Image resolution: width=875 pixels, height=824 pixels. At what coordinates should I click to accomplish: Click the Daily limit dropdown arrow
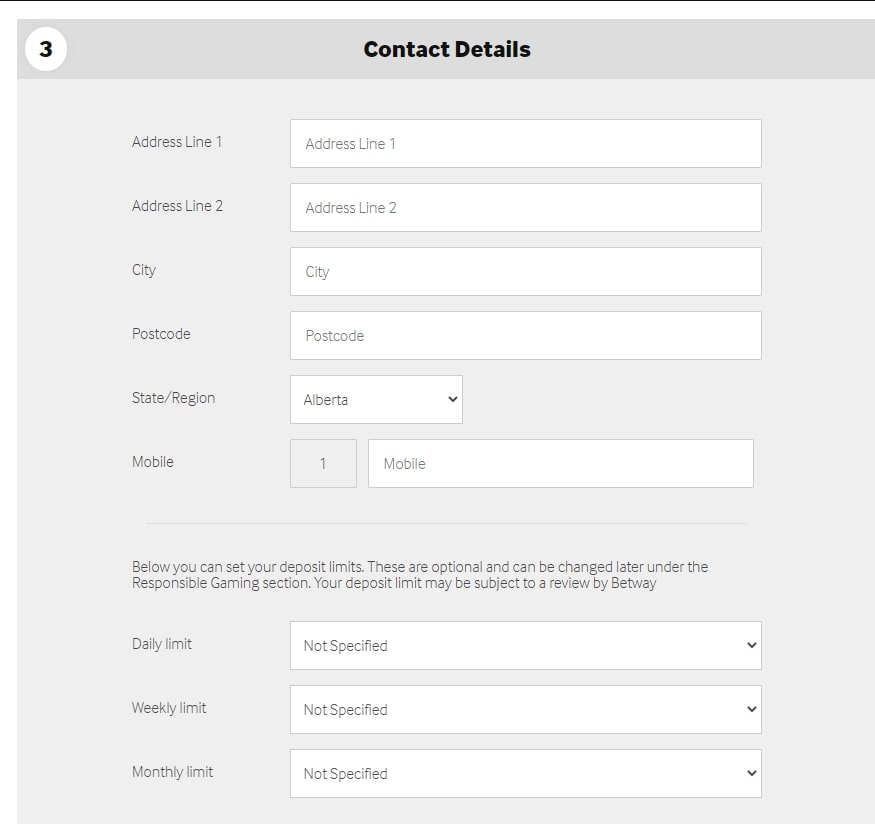click(752, 645)
